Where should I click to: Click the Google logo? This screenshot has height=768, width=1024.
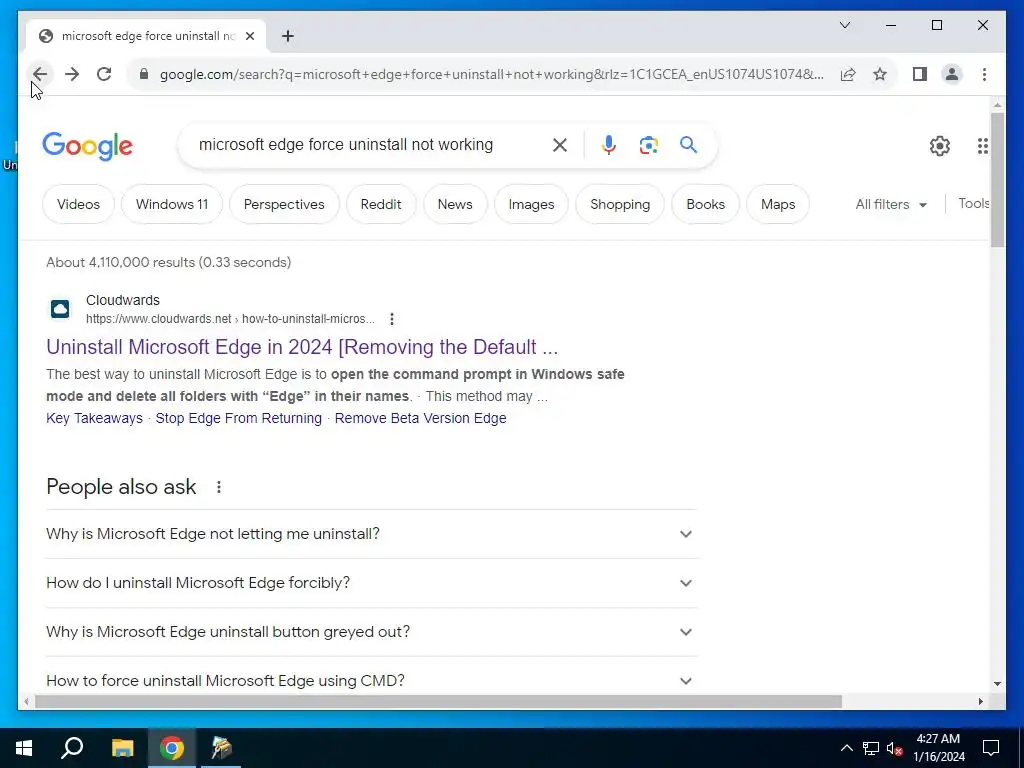point(88,146)
